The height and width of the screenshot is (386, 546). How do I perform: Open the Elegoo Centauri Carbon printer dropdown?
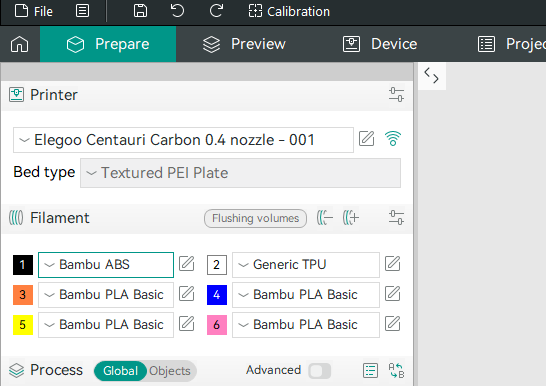coord(183,140)
